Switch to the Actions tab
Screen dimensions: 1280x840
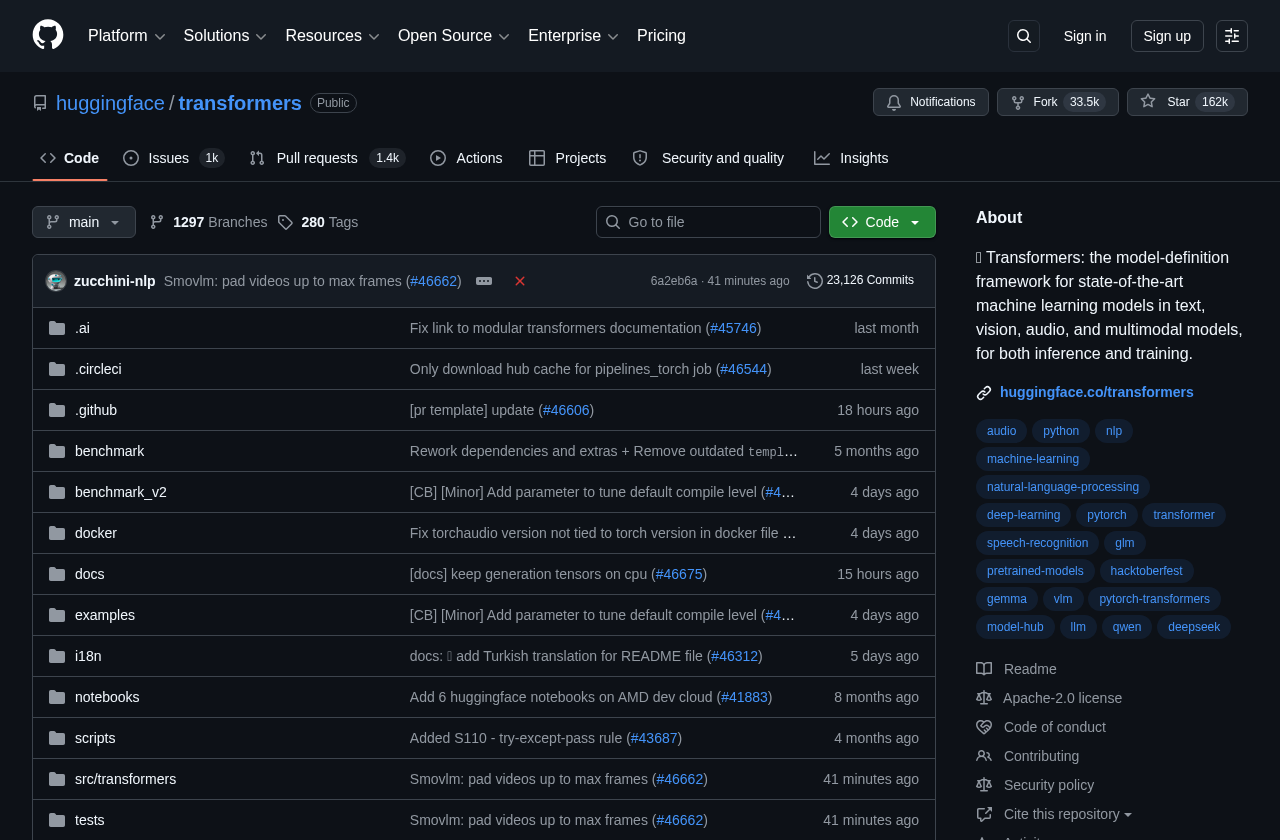coord(466,158)
